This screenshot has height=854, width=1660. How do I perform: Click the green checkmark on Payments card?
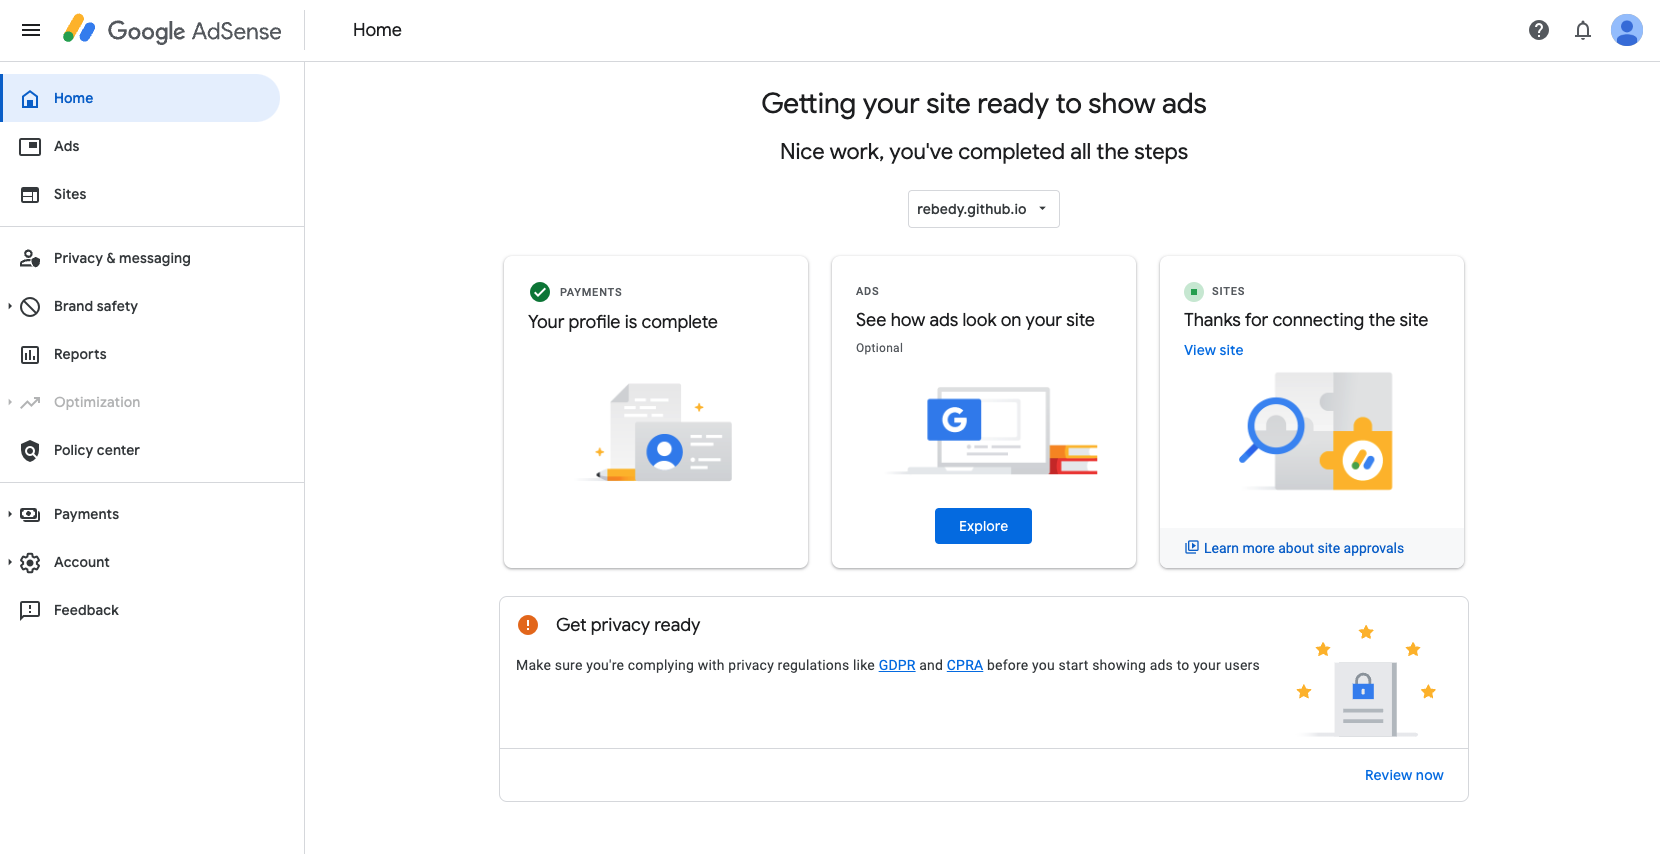[540, 292]
